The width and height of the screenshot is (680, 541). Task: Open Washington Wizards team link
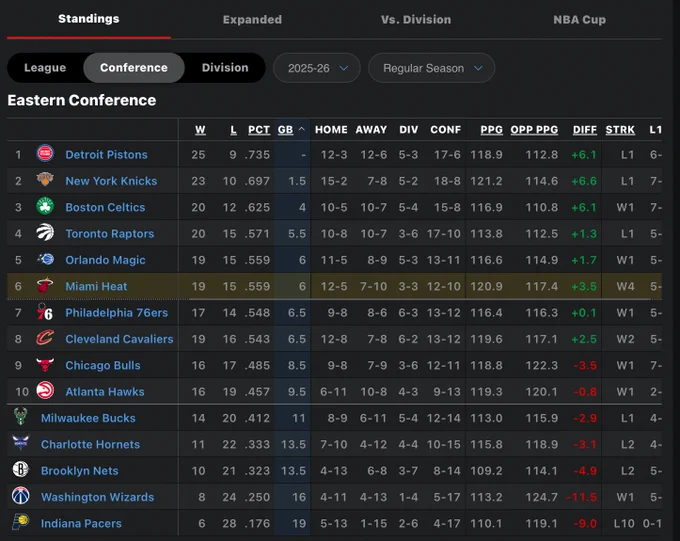click(x=97, y=497)
